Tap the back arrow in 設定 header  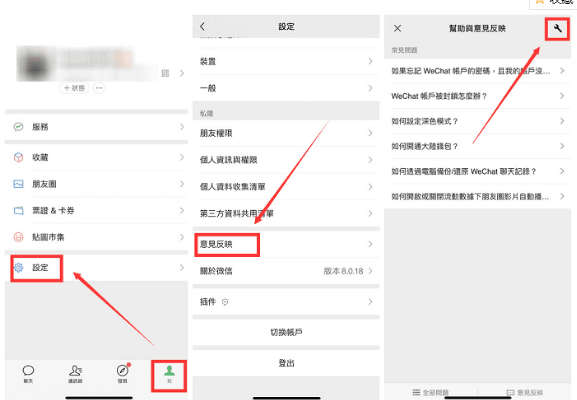(202, 26)
